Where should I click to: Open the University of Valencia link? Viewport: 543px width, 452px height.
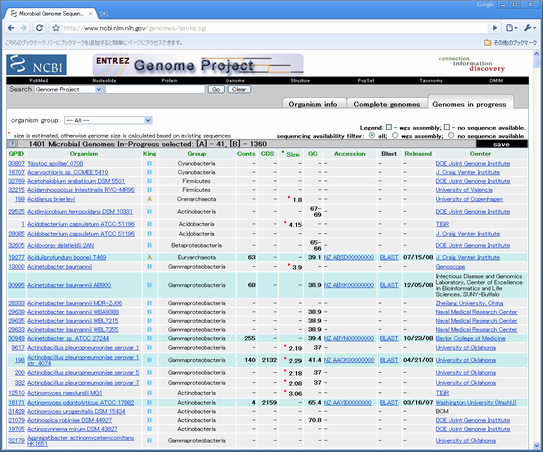(464, 190)
